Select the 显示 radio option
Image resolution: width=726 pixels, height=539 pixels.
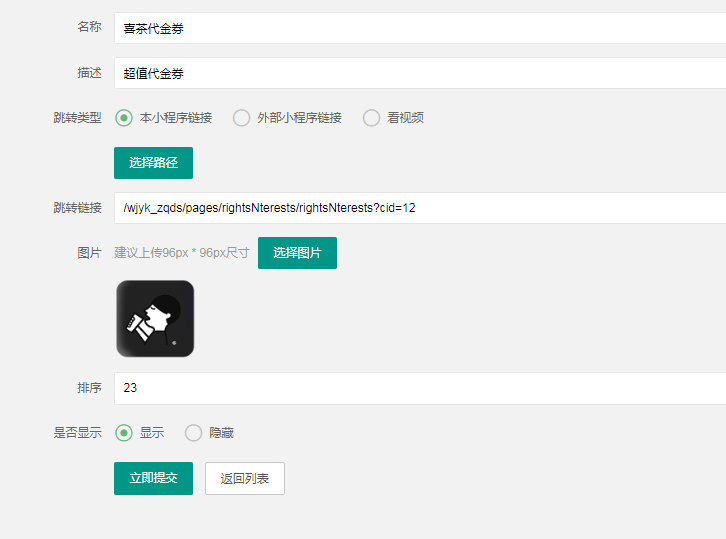[x=139, y=433]
